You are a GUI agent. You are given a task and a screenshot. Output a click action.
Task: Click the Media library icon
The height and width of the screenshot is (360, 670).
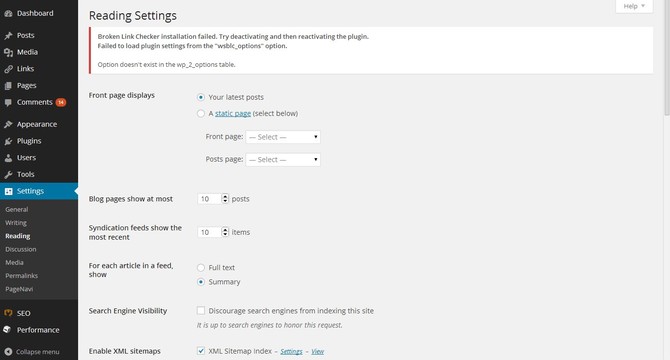point(8,52)
